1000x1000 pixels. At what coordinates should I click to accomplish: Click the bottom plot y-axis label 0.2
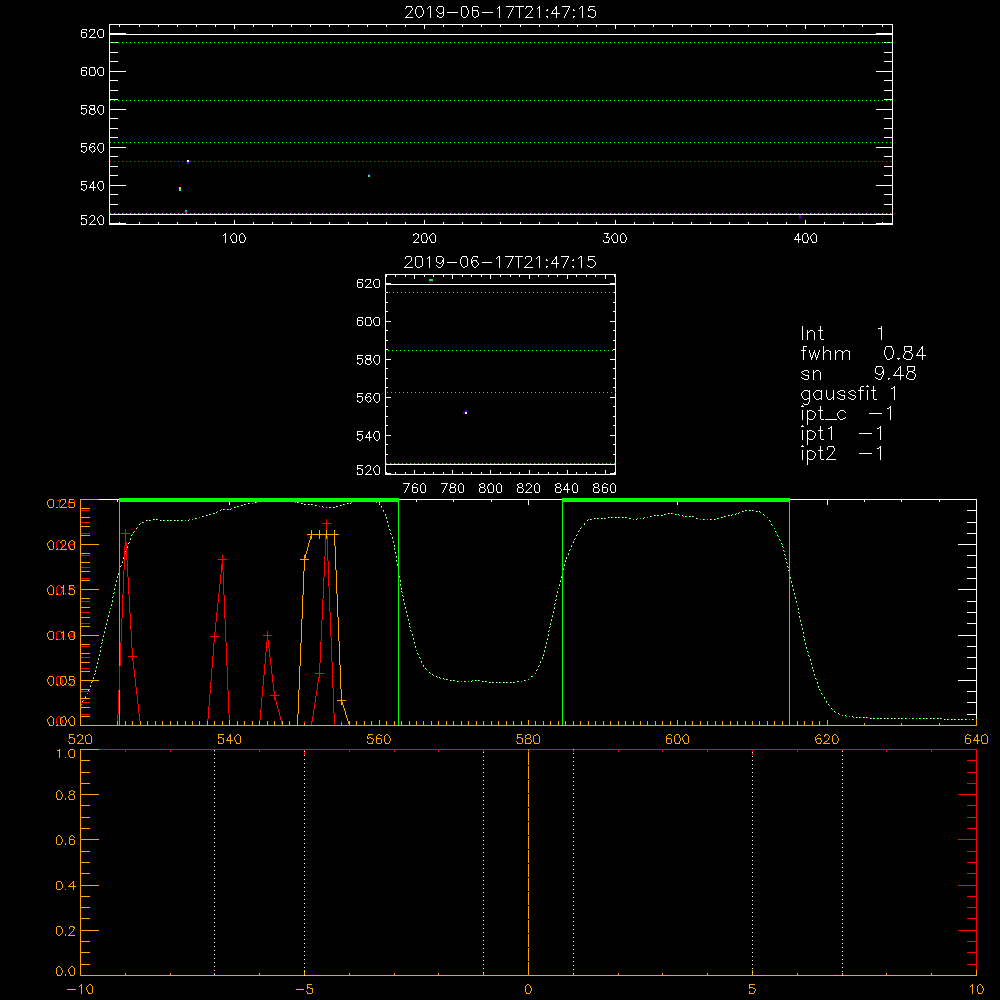pyautogui.click(x=66, y=931)
